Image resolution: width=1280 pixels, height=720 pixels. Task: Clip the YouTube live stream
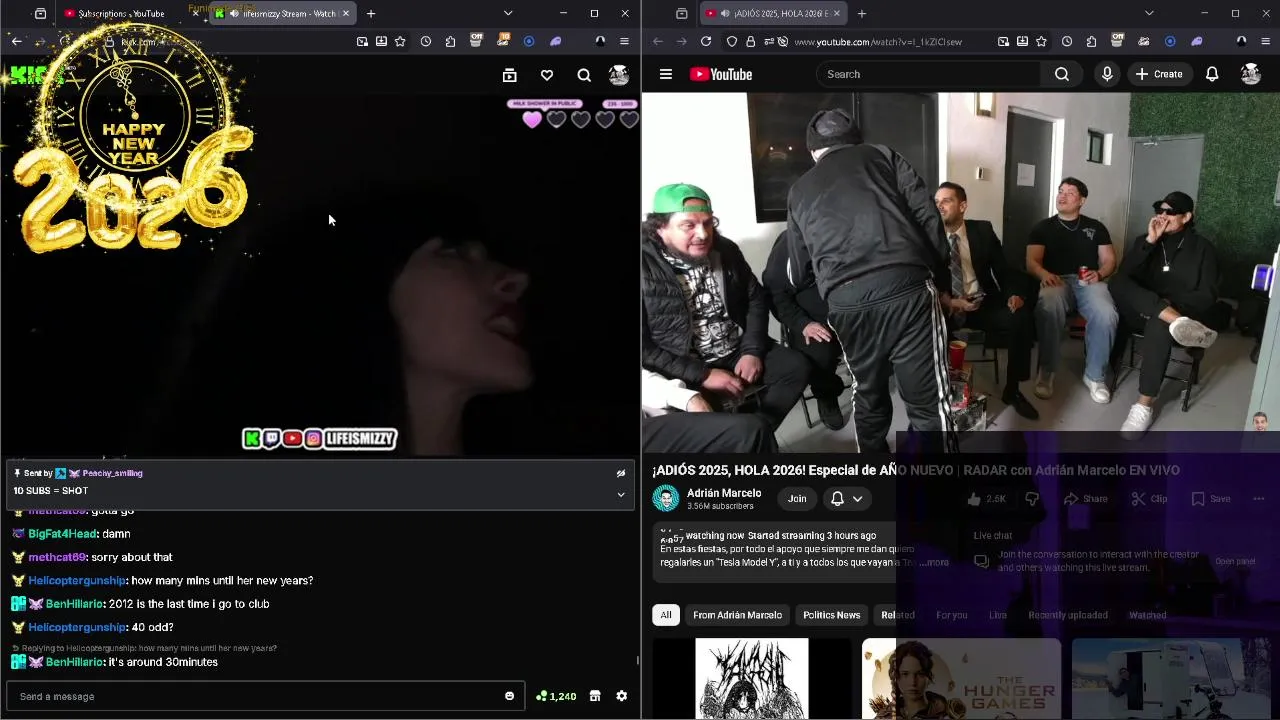pyautogui.click(x=1149, y=498)
